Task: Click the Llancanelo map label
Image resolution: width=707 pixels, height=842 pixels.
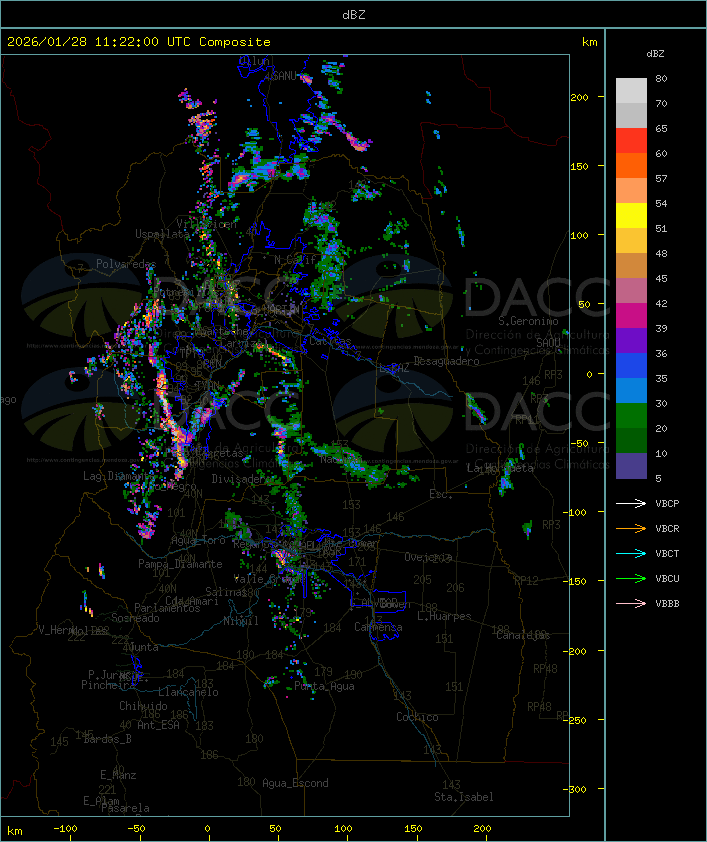Action: pyautogui.click(x=188, y=692)
